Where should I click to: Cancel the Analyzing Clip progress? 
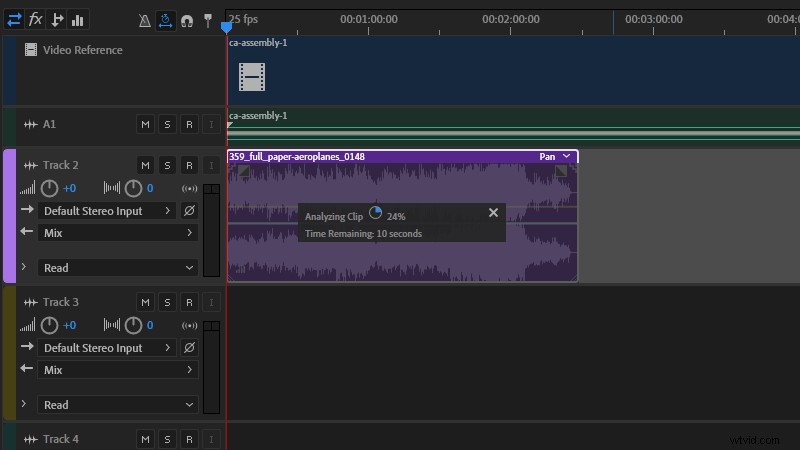493,213
